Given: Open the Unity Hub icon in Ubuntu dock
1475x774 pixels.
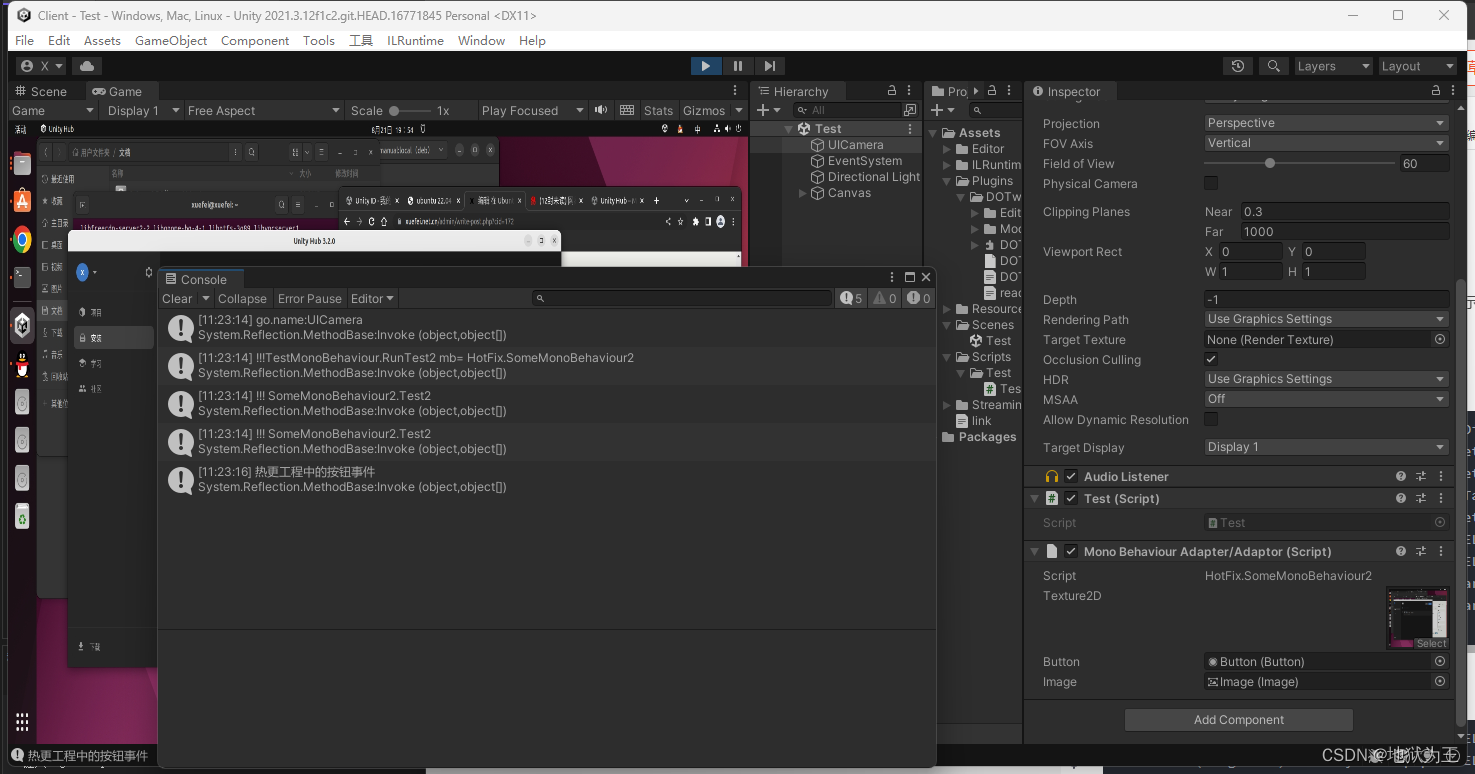Looking at the screenshot, I should tap(21, 325).
